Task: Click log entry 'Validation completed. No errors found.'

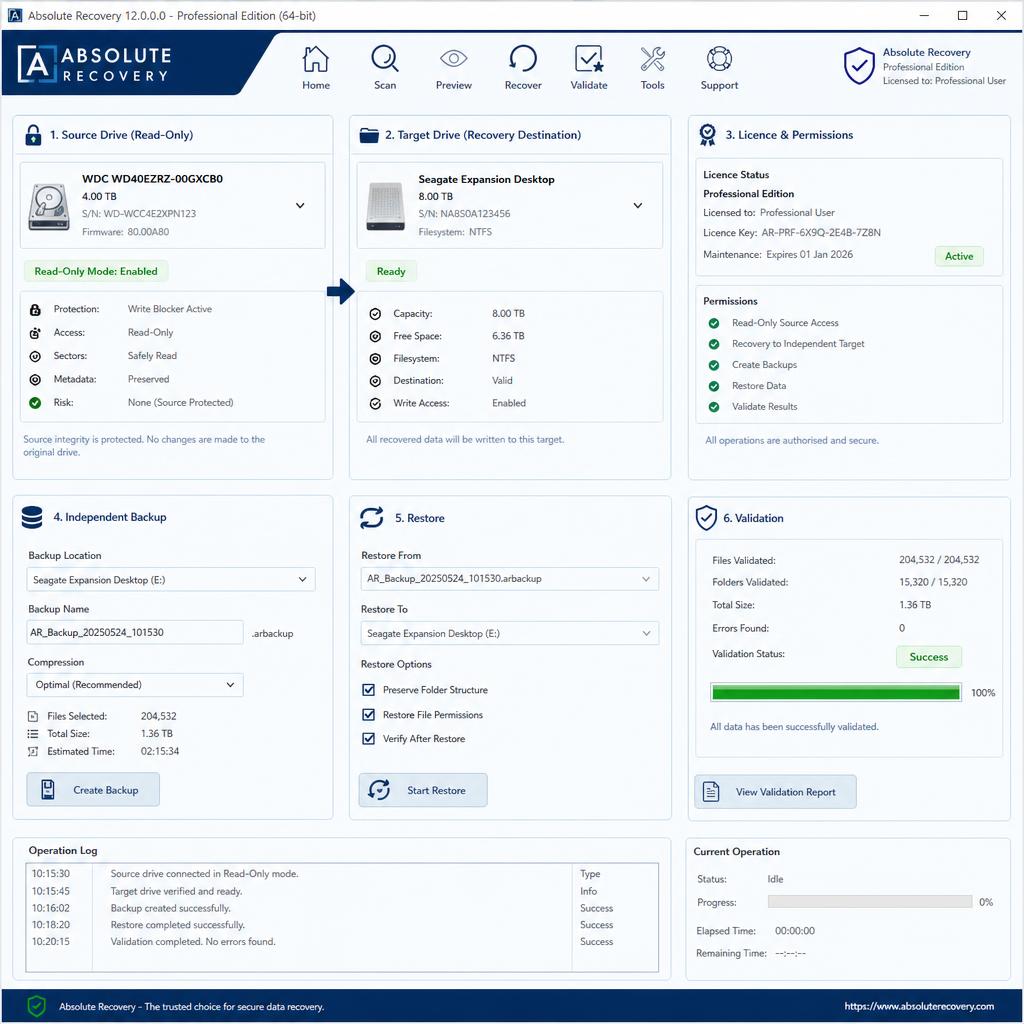Action: pos(193,941)
